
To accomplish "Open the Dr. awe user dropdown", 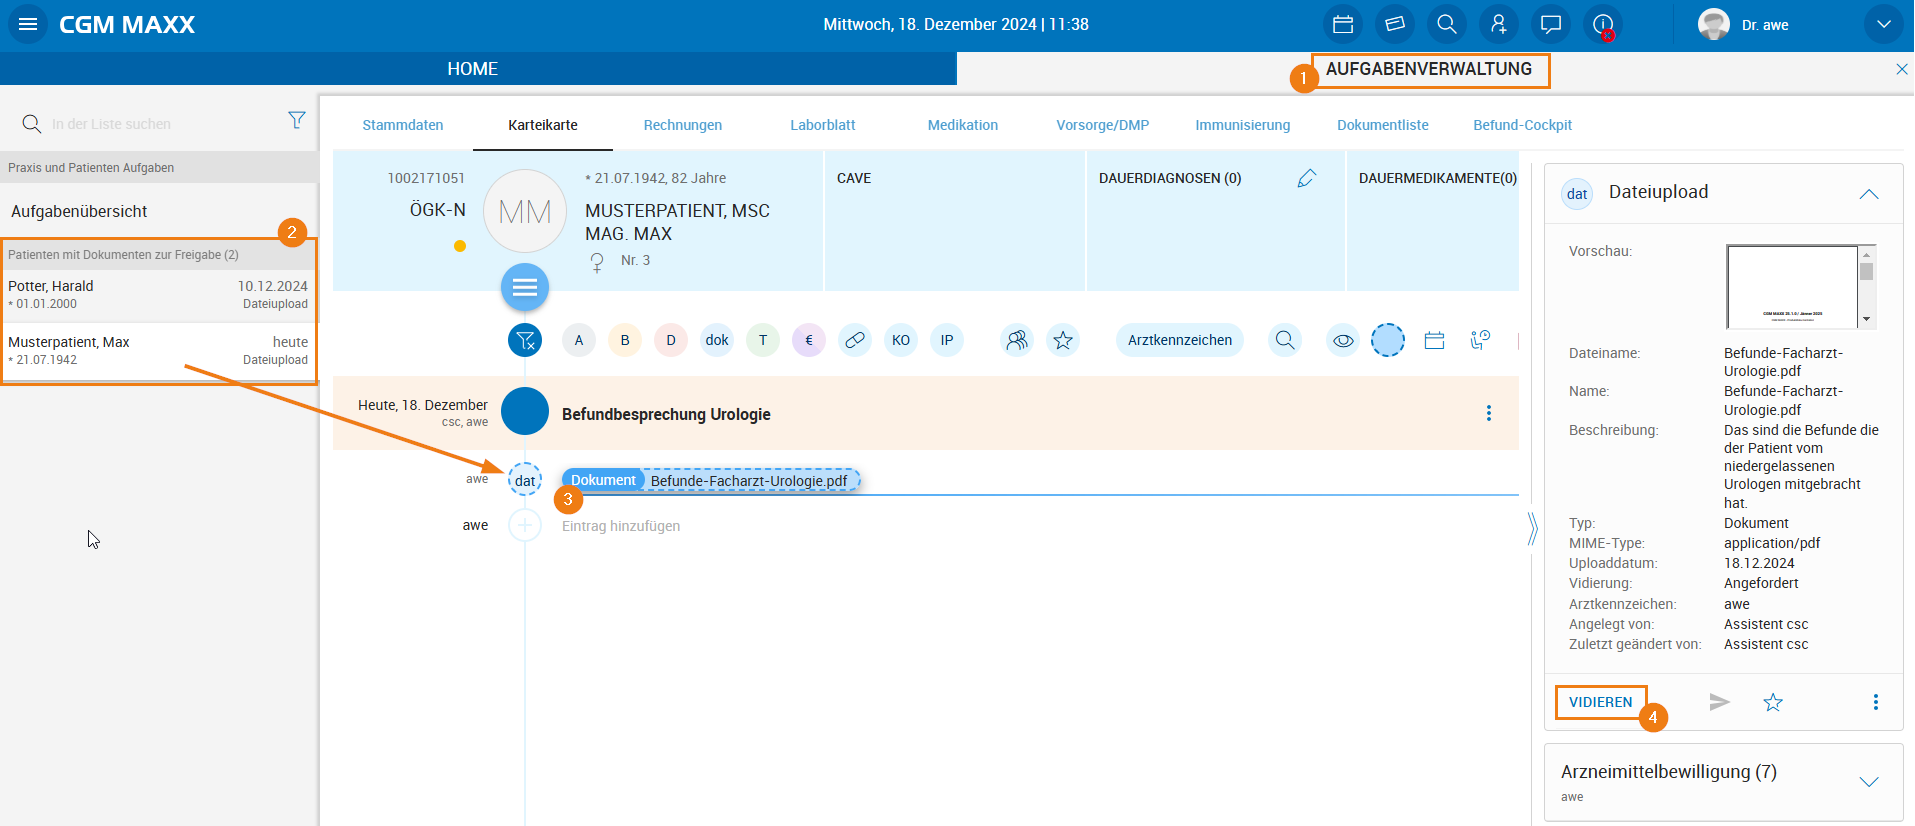I will tap(1882, 25).
